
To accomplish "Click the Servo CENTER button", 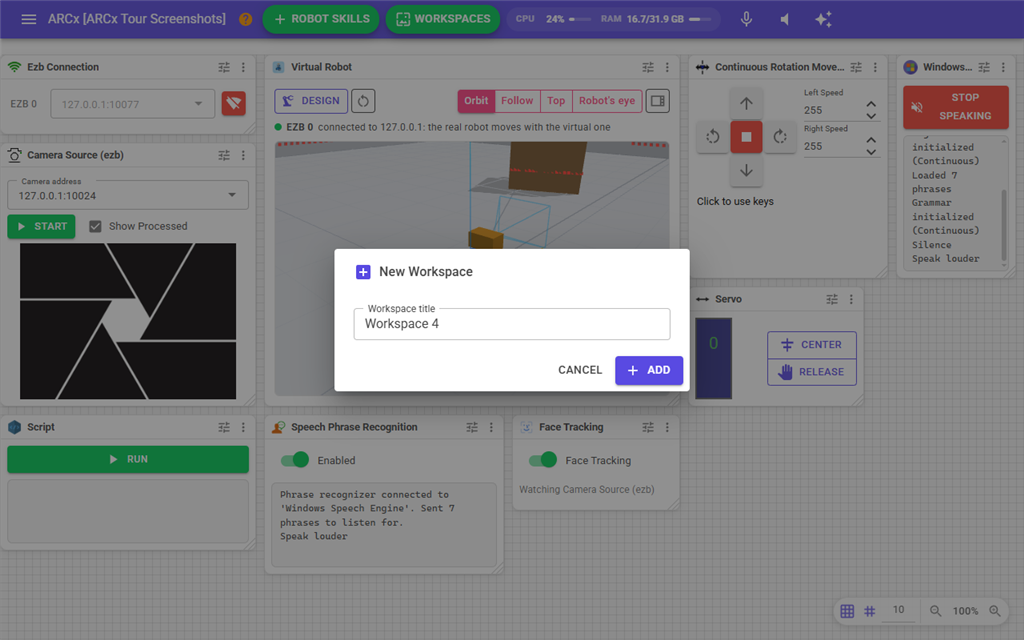I will pyautogui.click(x=812, y=345).
